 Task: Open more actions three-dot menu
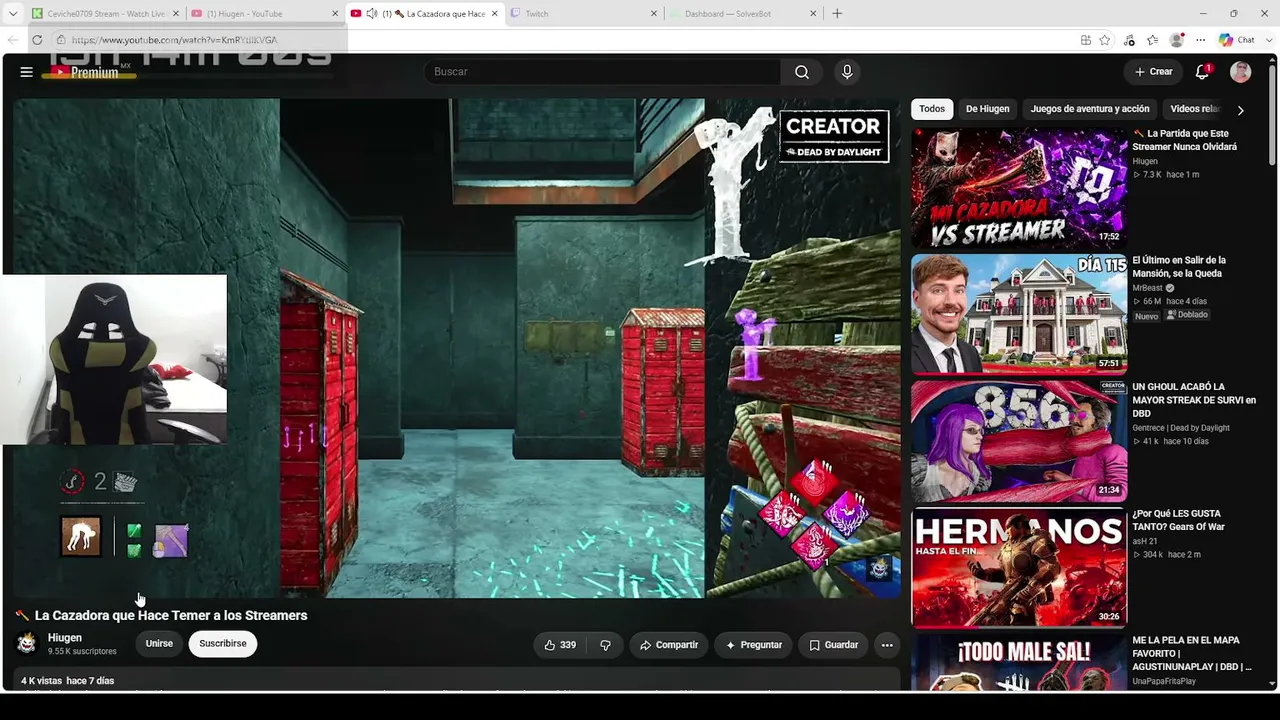tap(887, 645)
